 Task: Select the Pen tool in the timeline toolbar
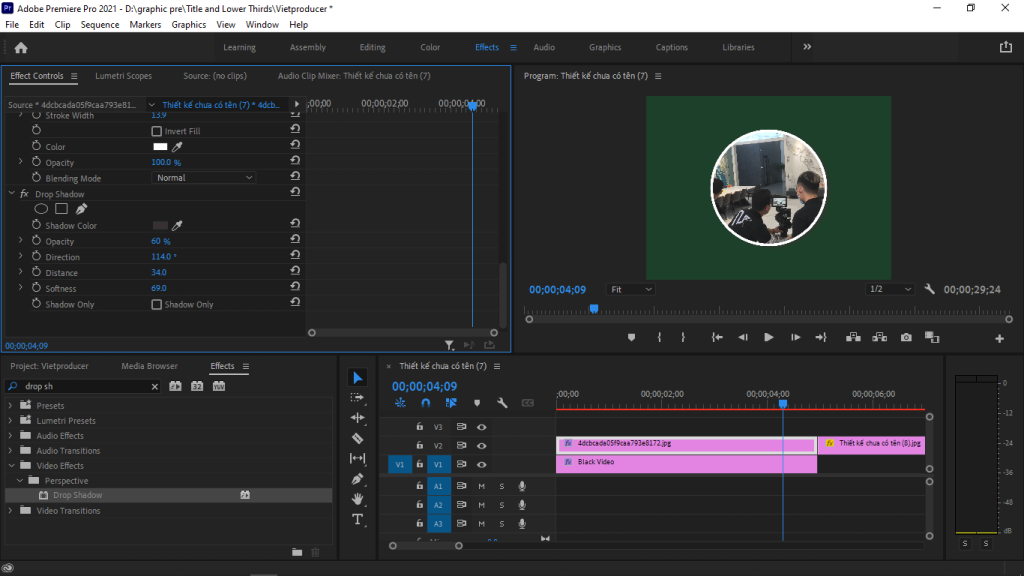coord(357,477)
